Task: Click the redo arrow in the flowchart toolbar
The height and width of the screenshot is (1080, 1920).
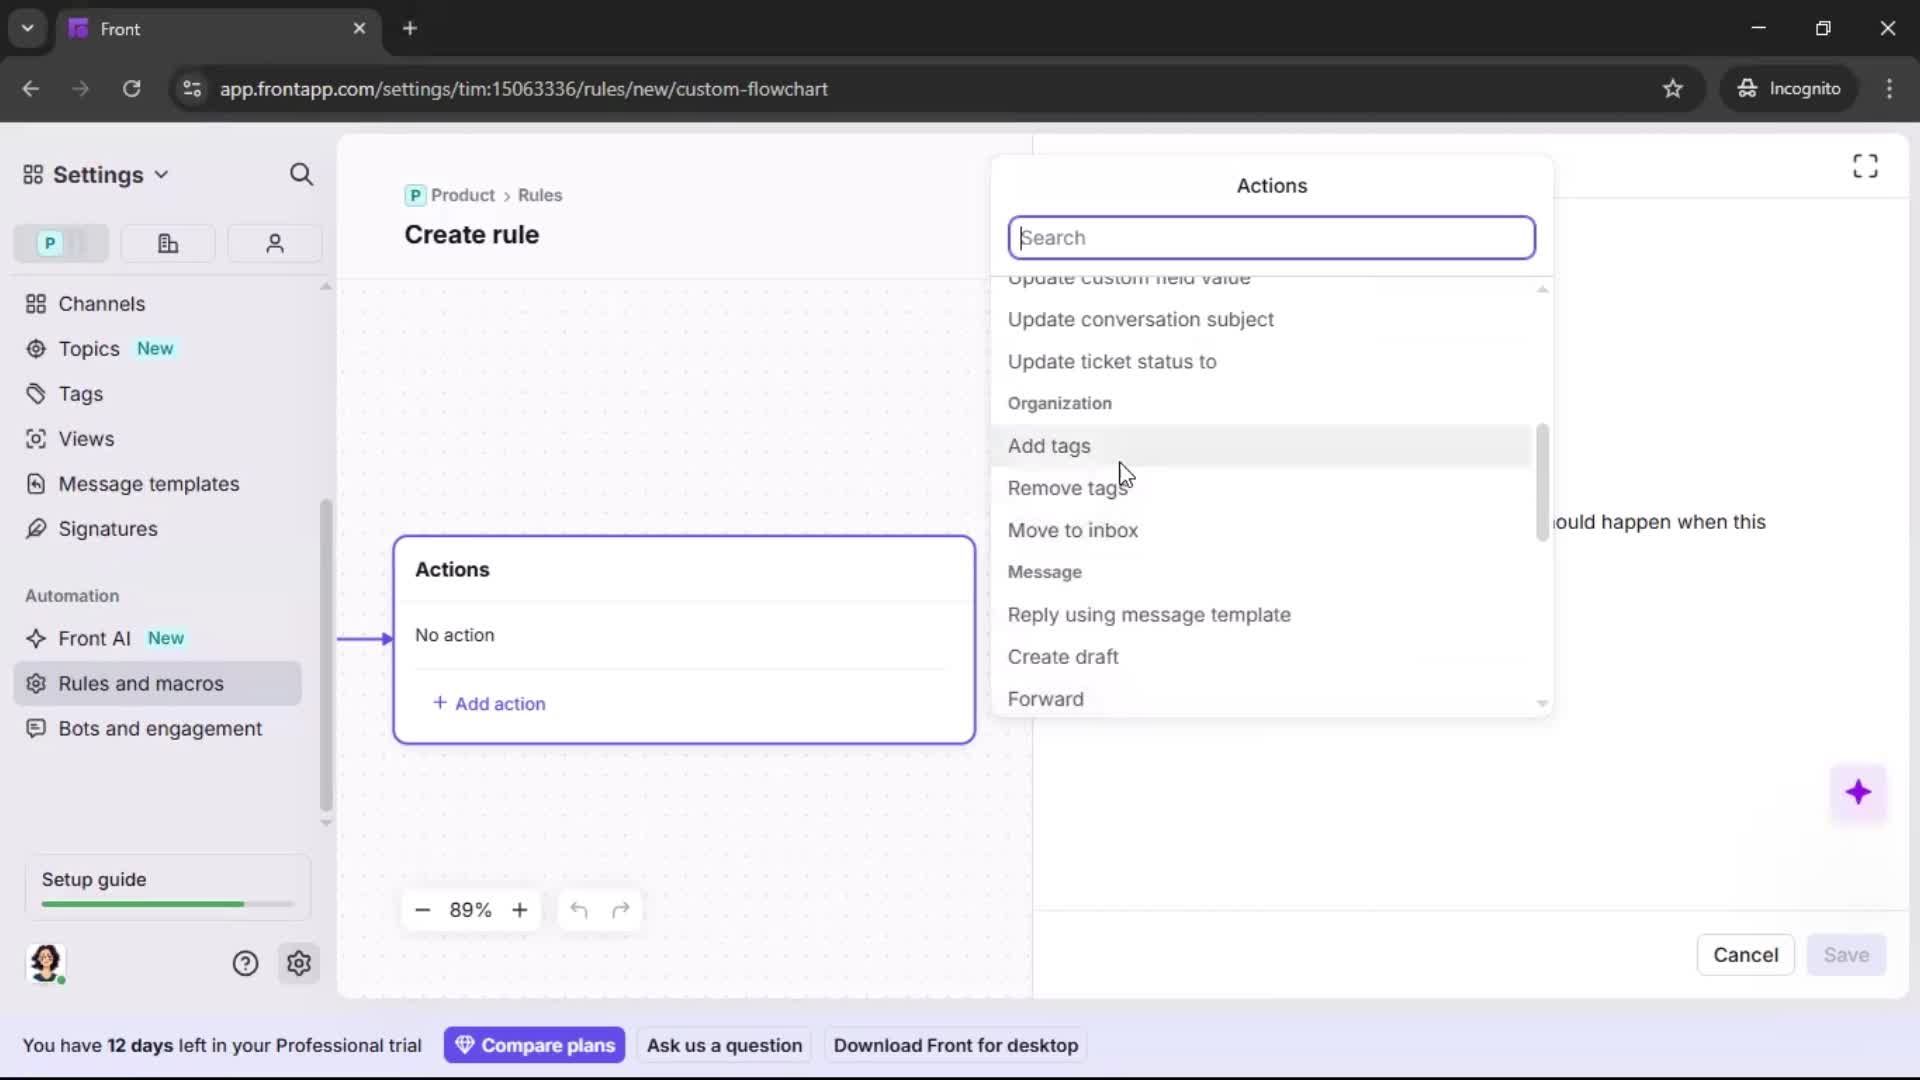Action: click(620, 910)
